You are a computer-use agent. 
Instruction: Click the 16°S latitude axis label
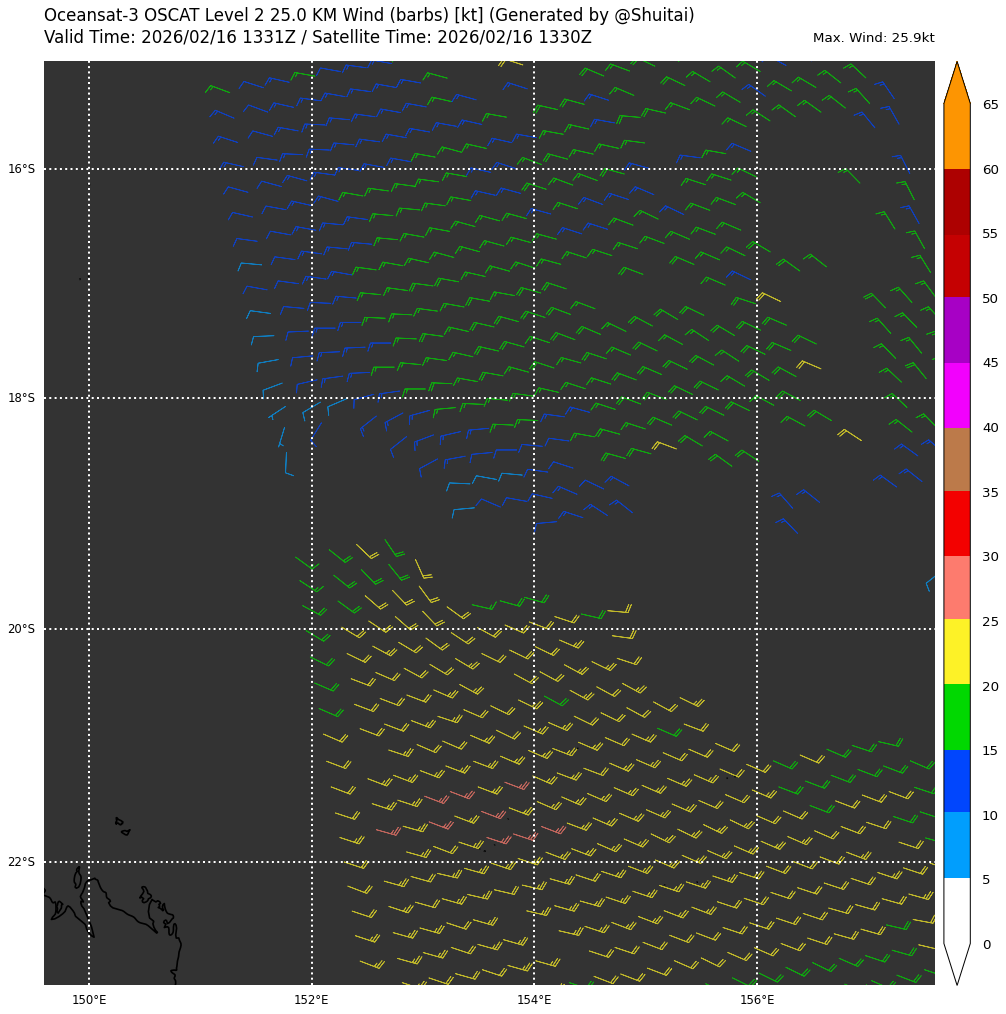[x=21, y=169]
